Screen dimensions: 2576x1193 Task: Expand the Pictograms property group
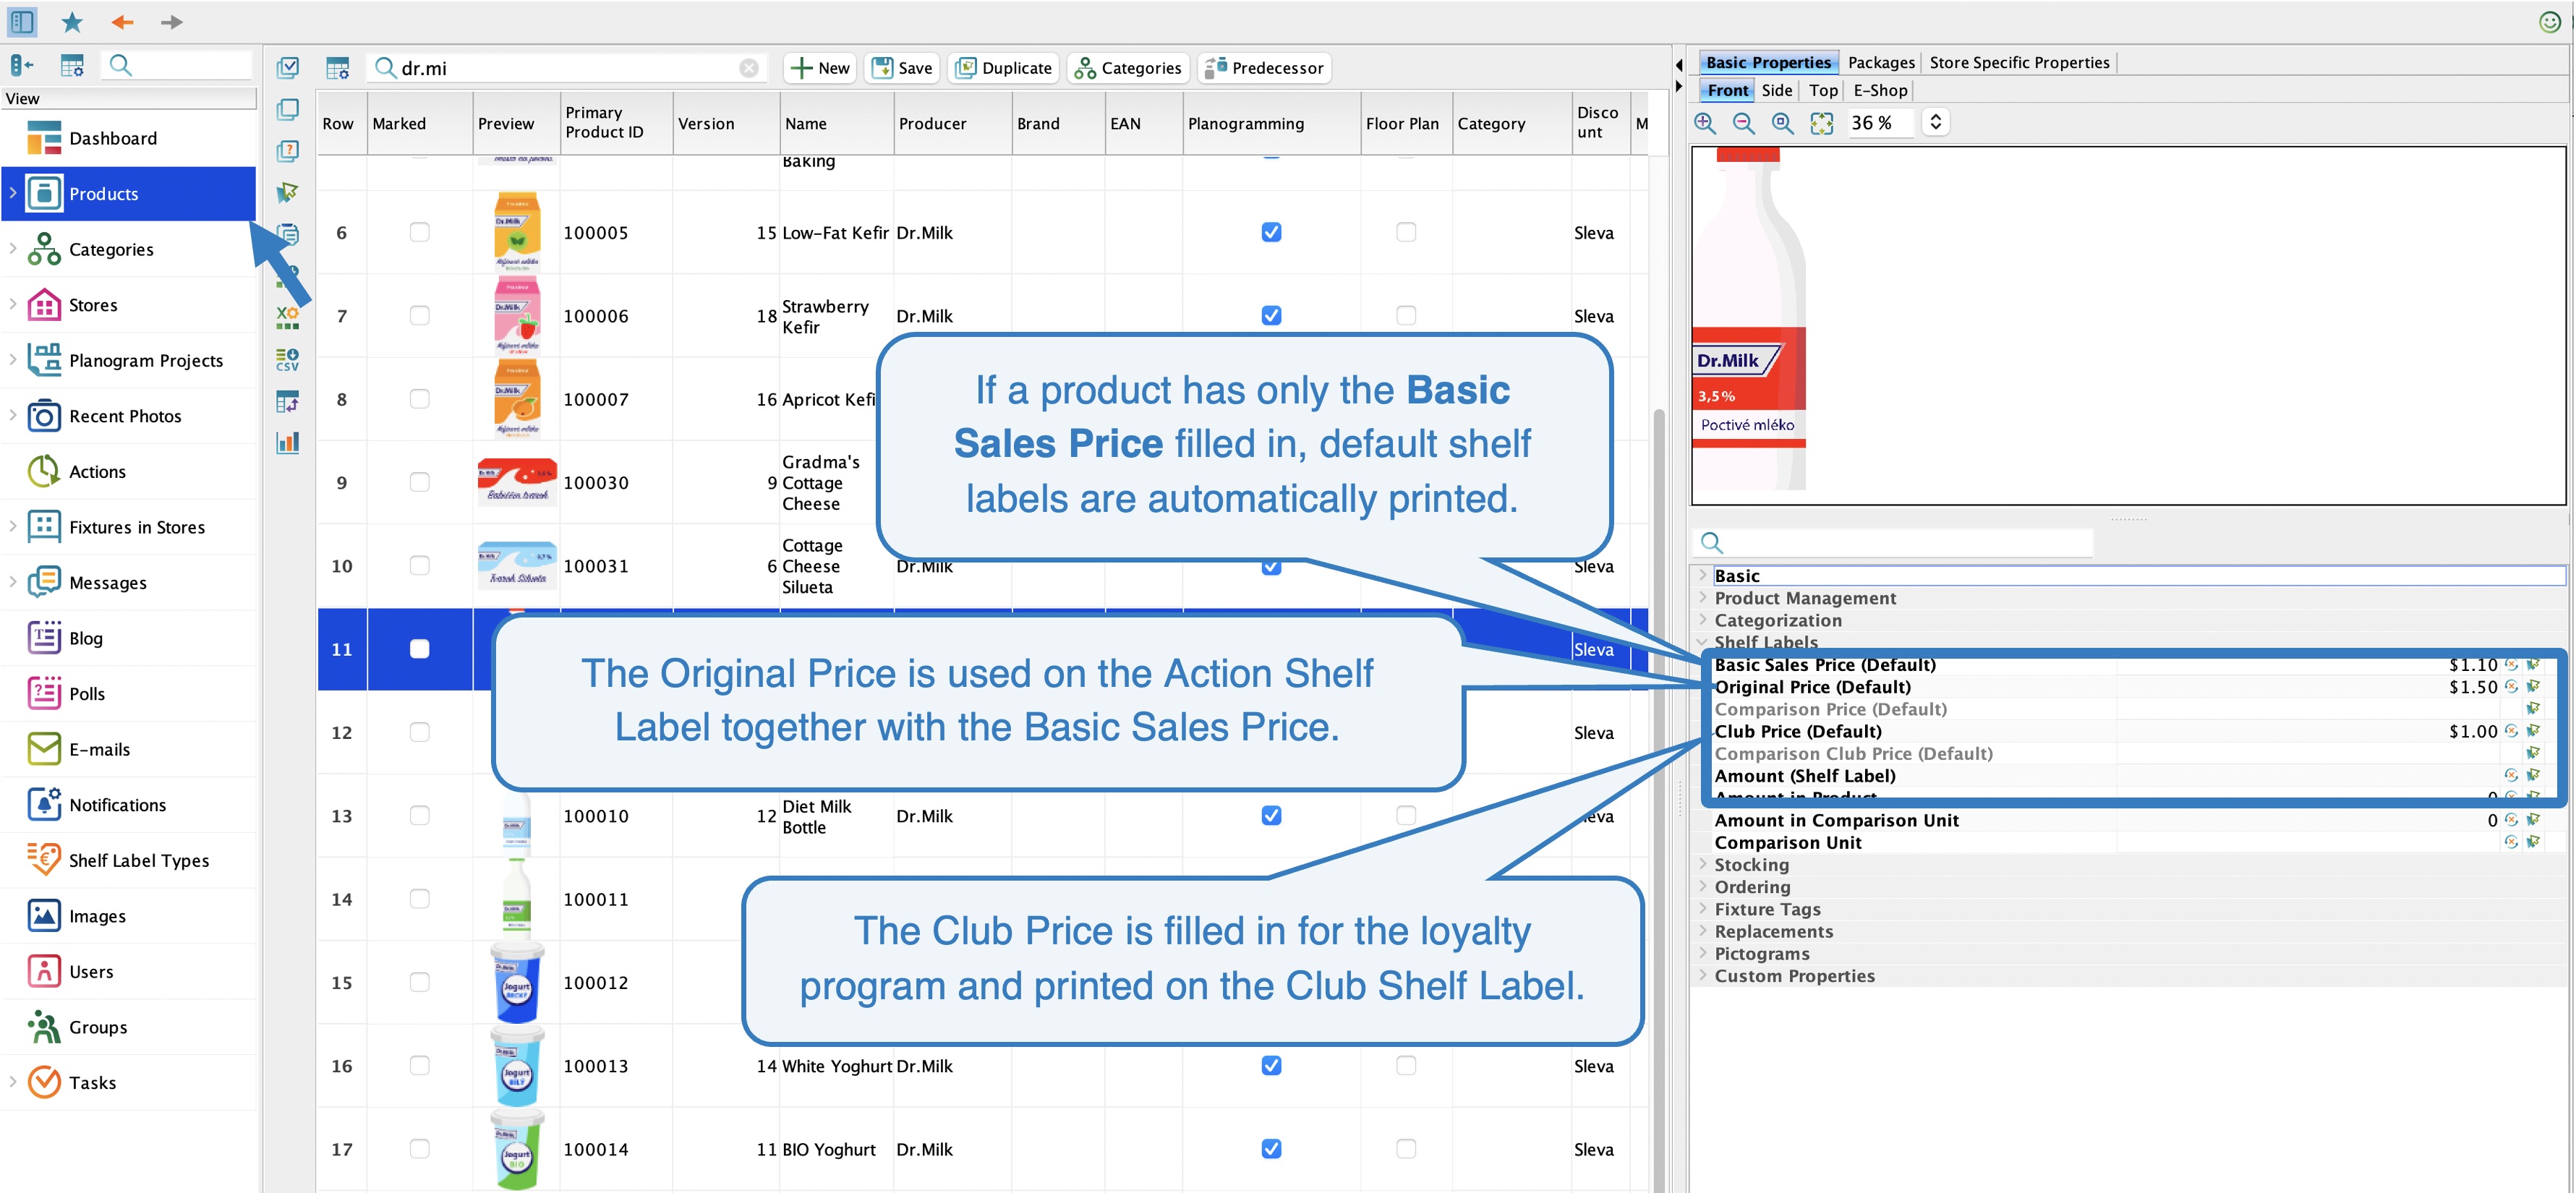click(x=1702, y=953)
